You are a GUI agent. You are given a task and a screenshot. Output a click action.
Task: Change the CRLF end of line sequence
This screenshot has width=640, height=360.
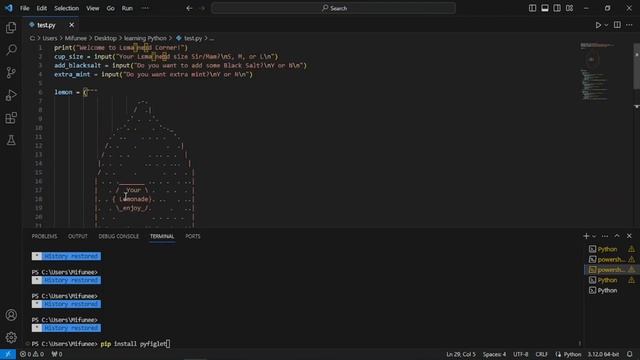[x=542, y=354]
